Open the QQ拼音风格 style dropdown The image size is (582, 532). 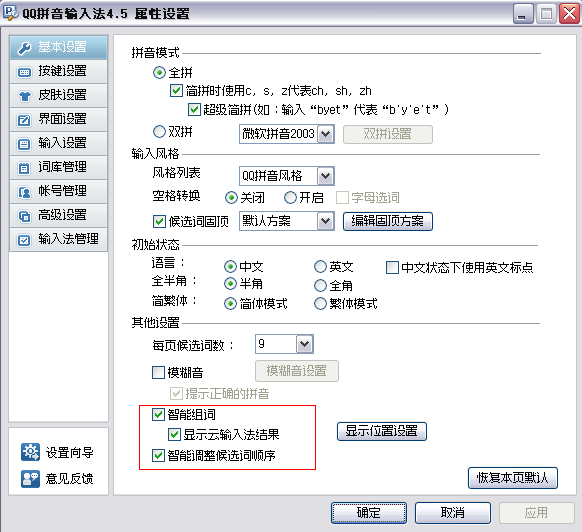pyautogui.click(x=326, y=176)
